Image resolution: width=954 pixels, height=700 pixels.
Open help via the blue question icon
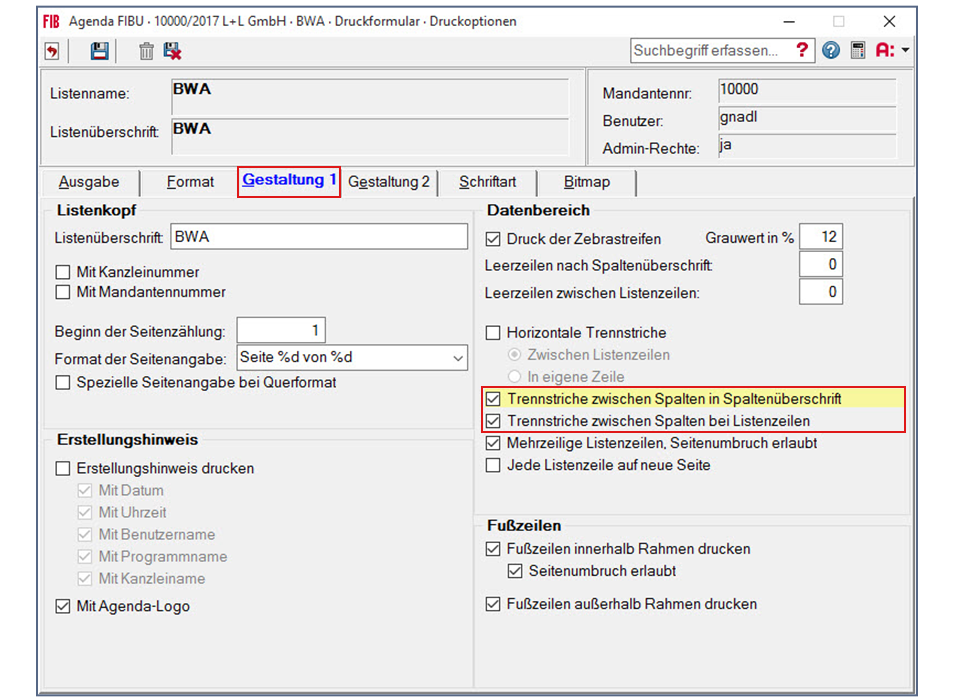[x=830, y=50]
